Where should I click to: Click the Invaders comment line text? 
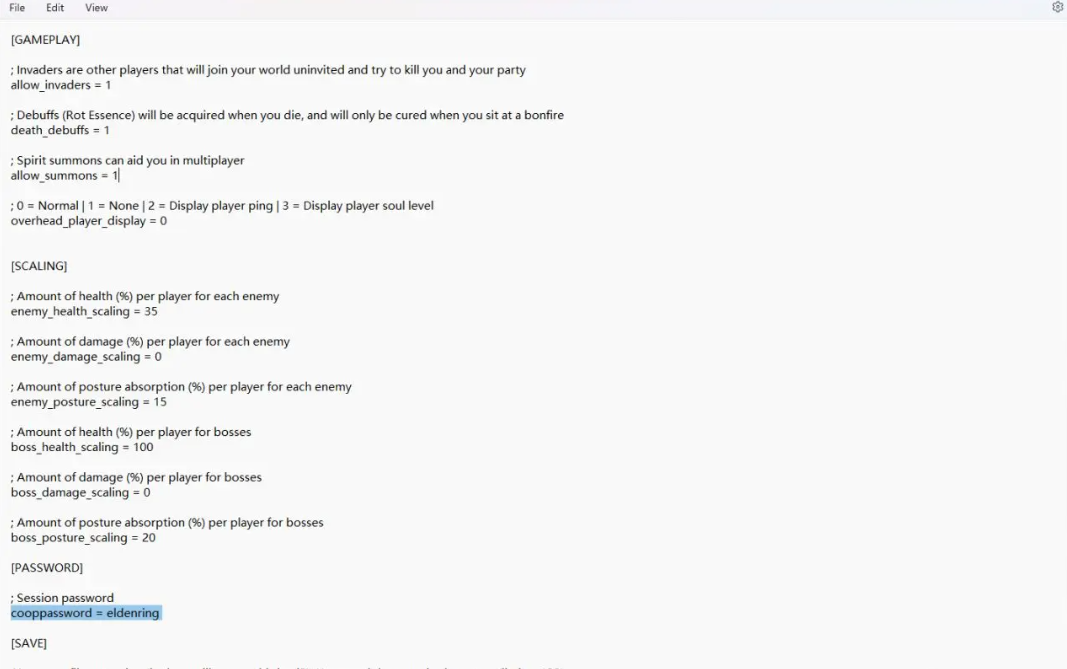point(268,69)
